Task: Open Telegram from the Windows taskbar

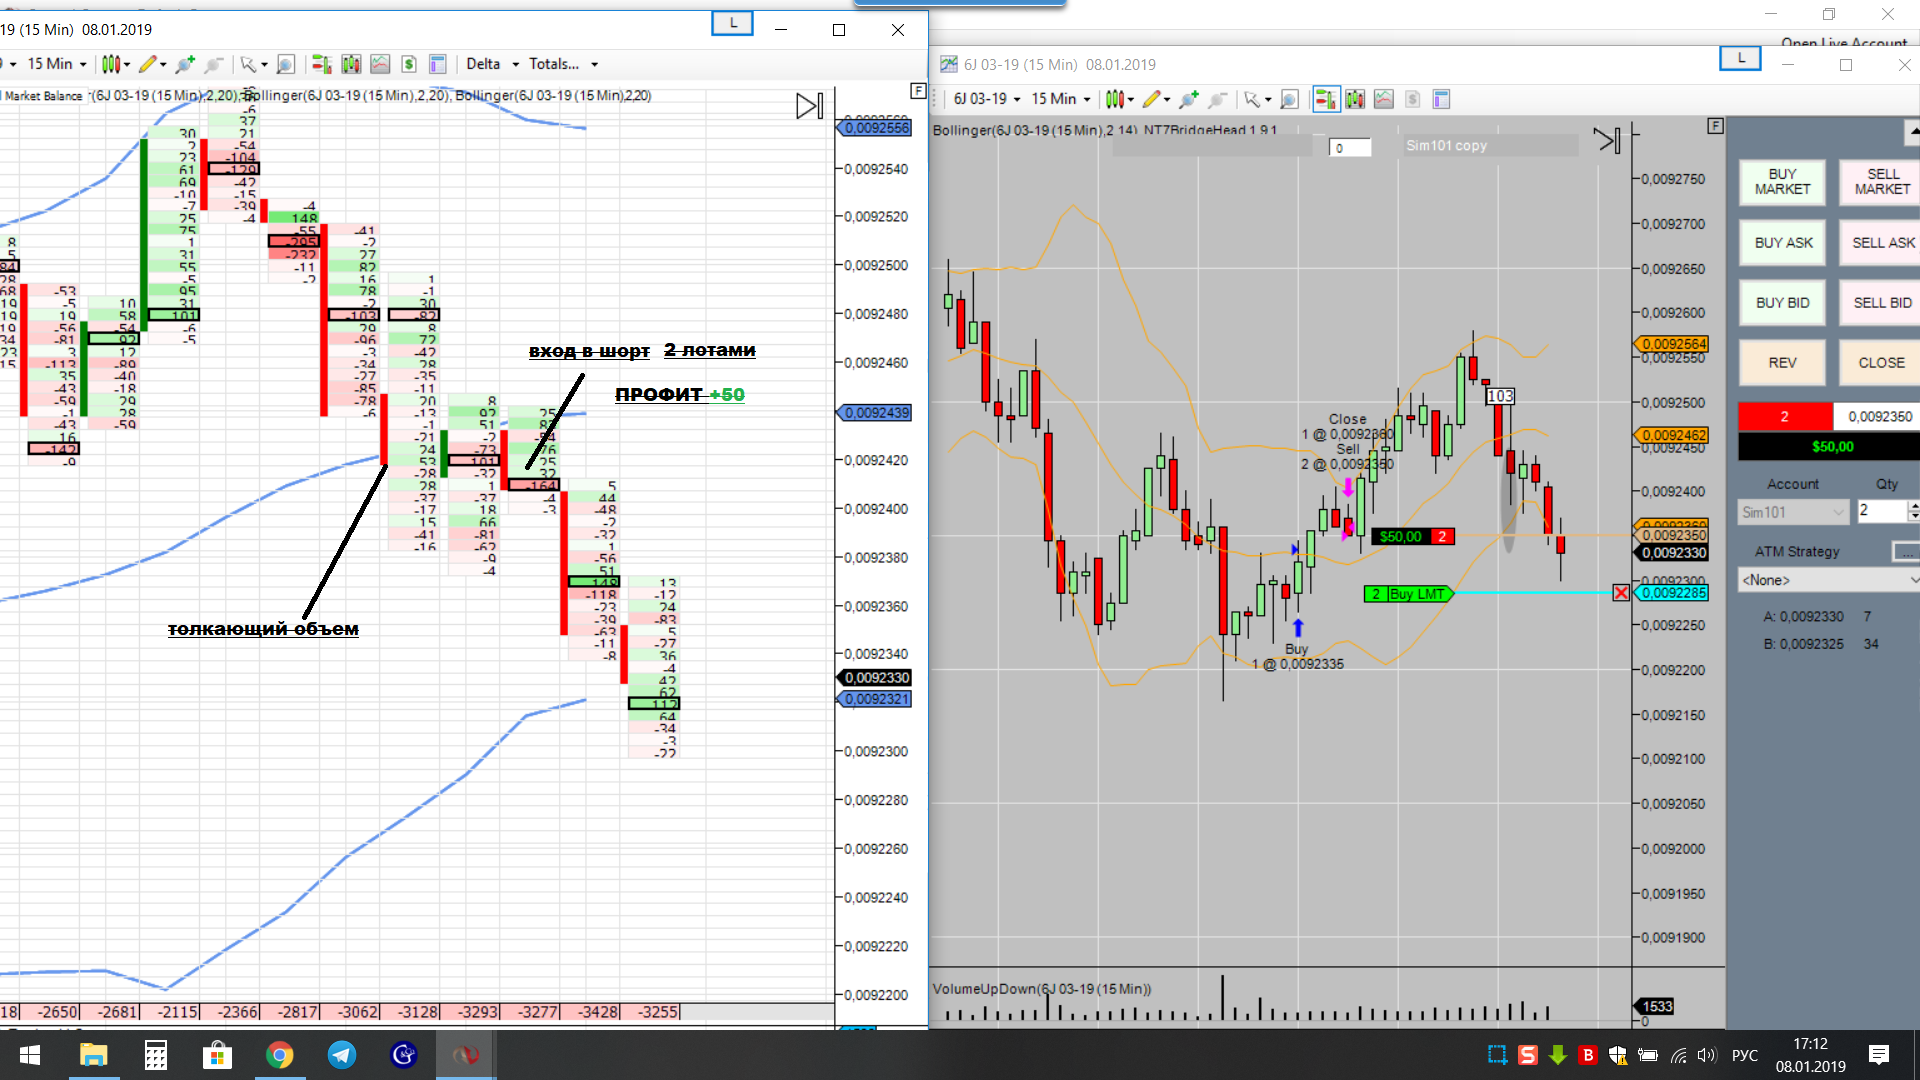Action: point(342,1055)
